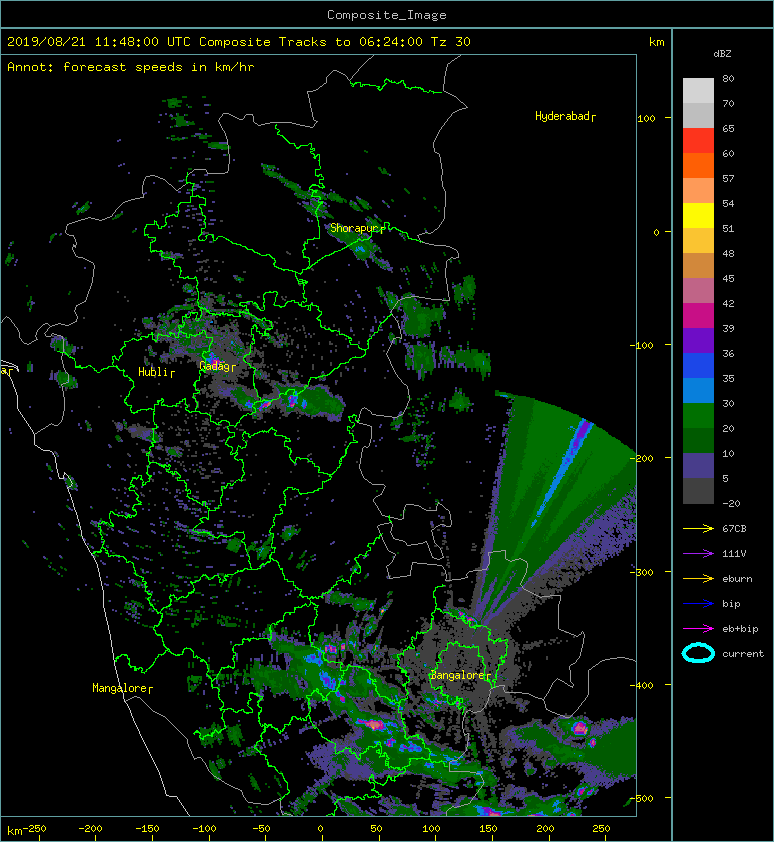Click the light gray 80 dBZ swatch
Viewport: 774px width, 842px height.
tap(698, 90)
